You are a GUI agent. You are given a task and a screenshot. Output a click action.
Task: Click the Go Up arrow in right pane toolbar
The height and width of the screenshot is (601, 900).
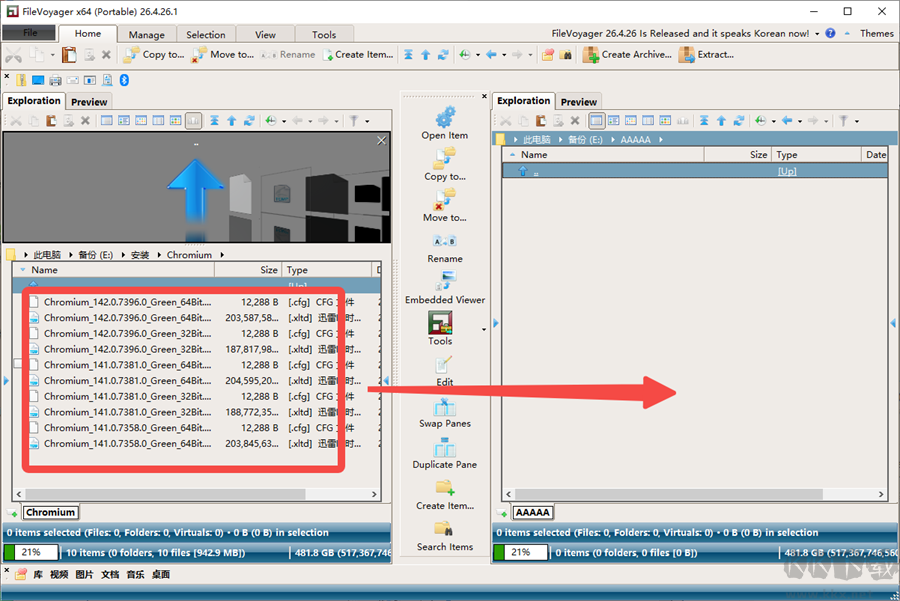pyautogui.click(x=721, y=121)
